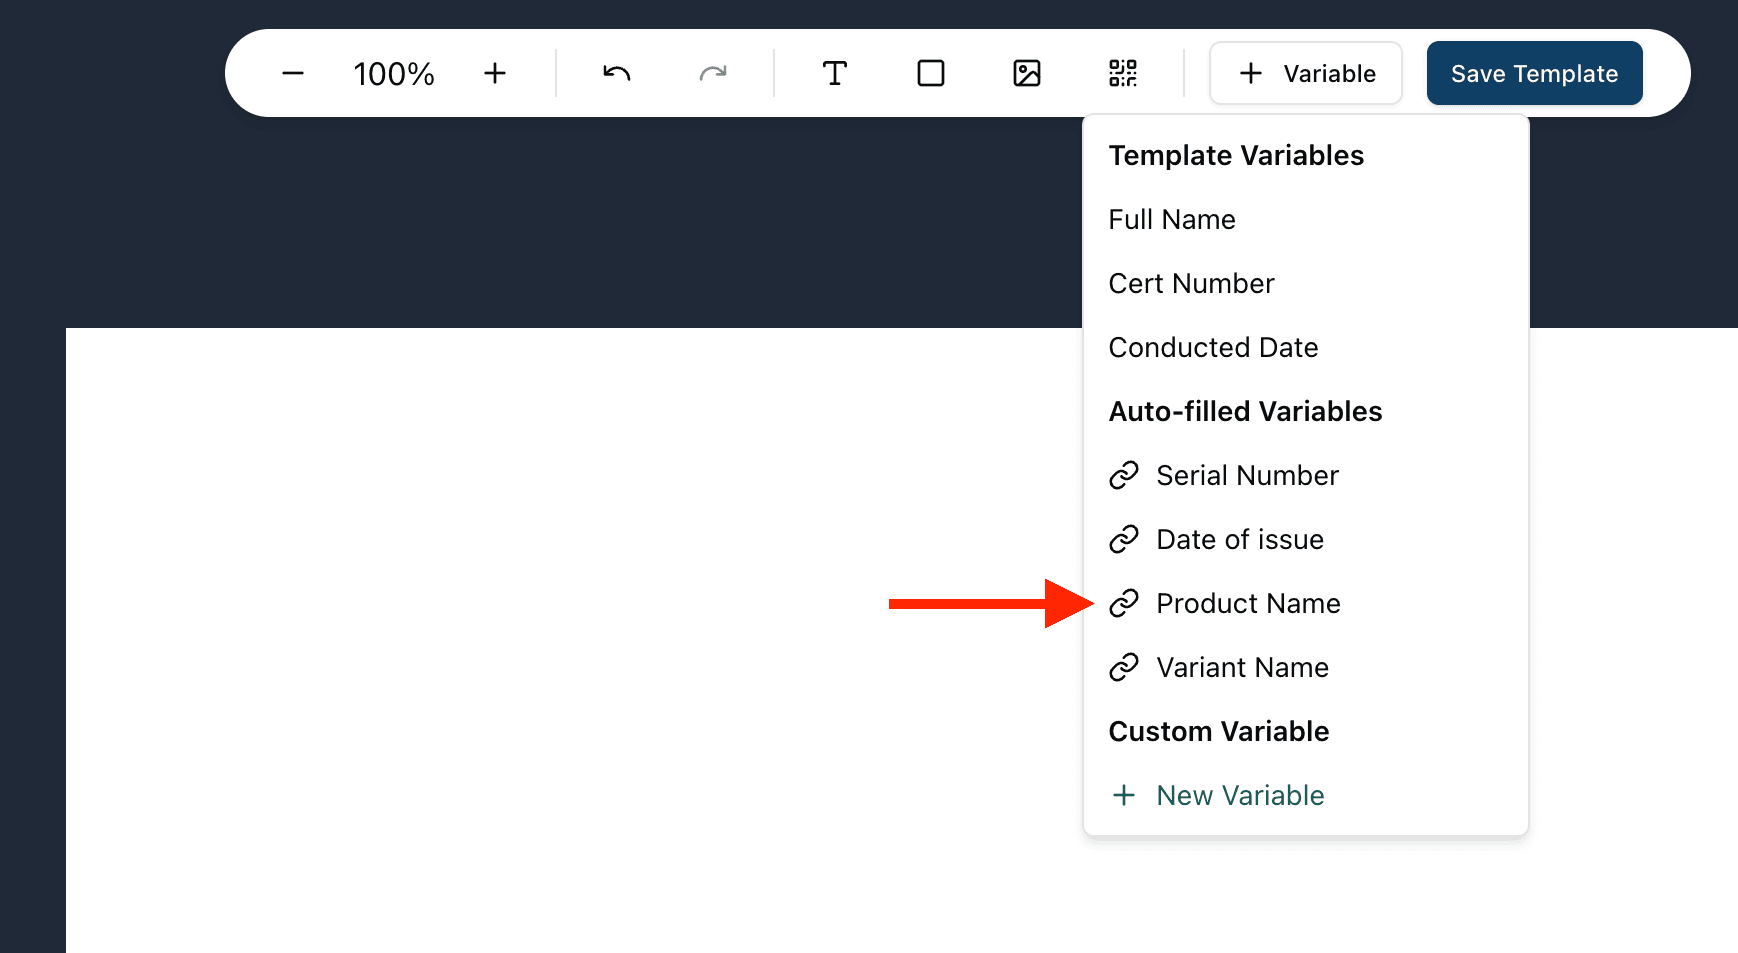Screen dimensions: 1738x953
Task: Insert a QR code element
Action: click(1123, 72)
